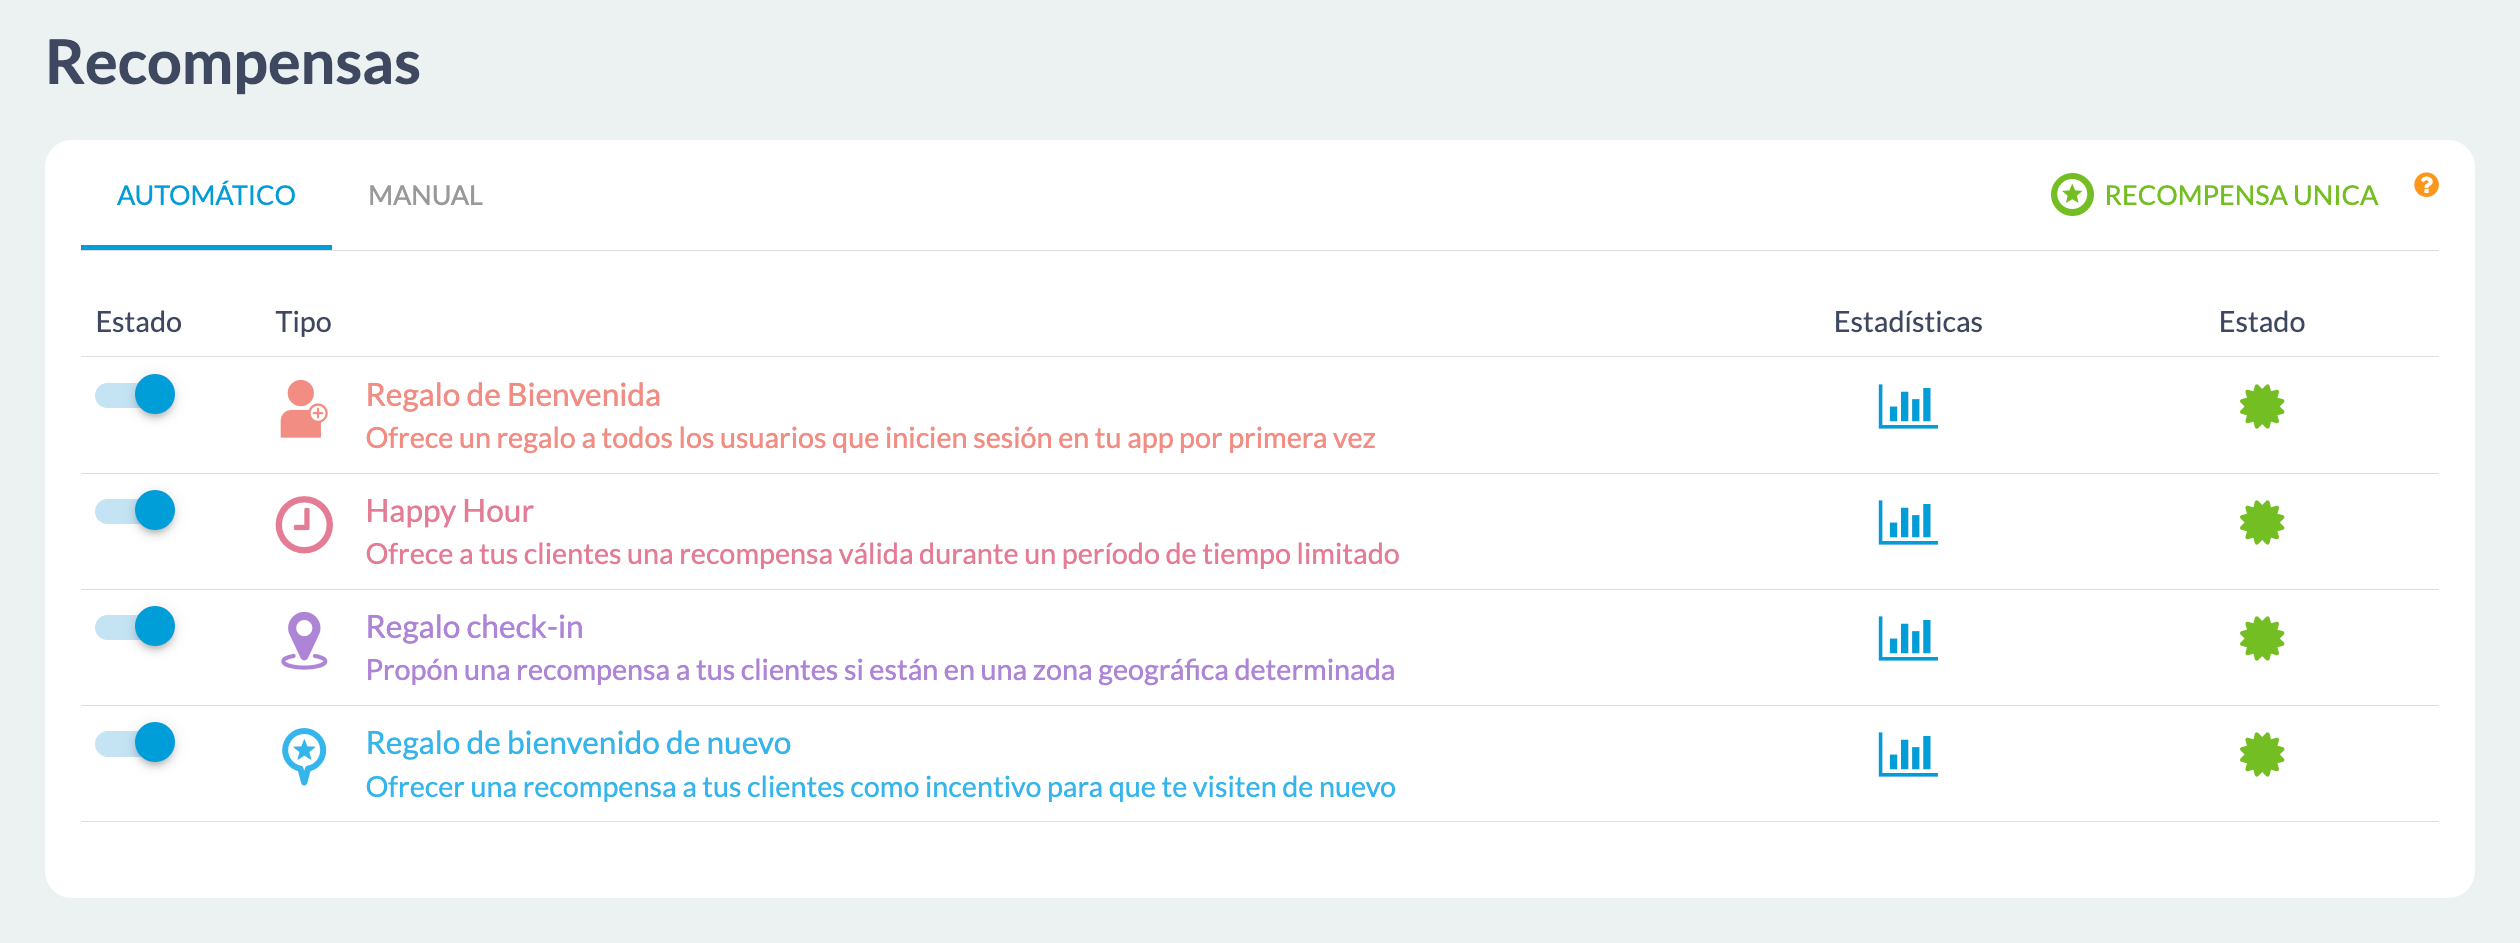The image size is (2520, 943).
Task: Open the Regalo de Bienvenida reward link
Action: coord(513,395)
